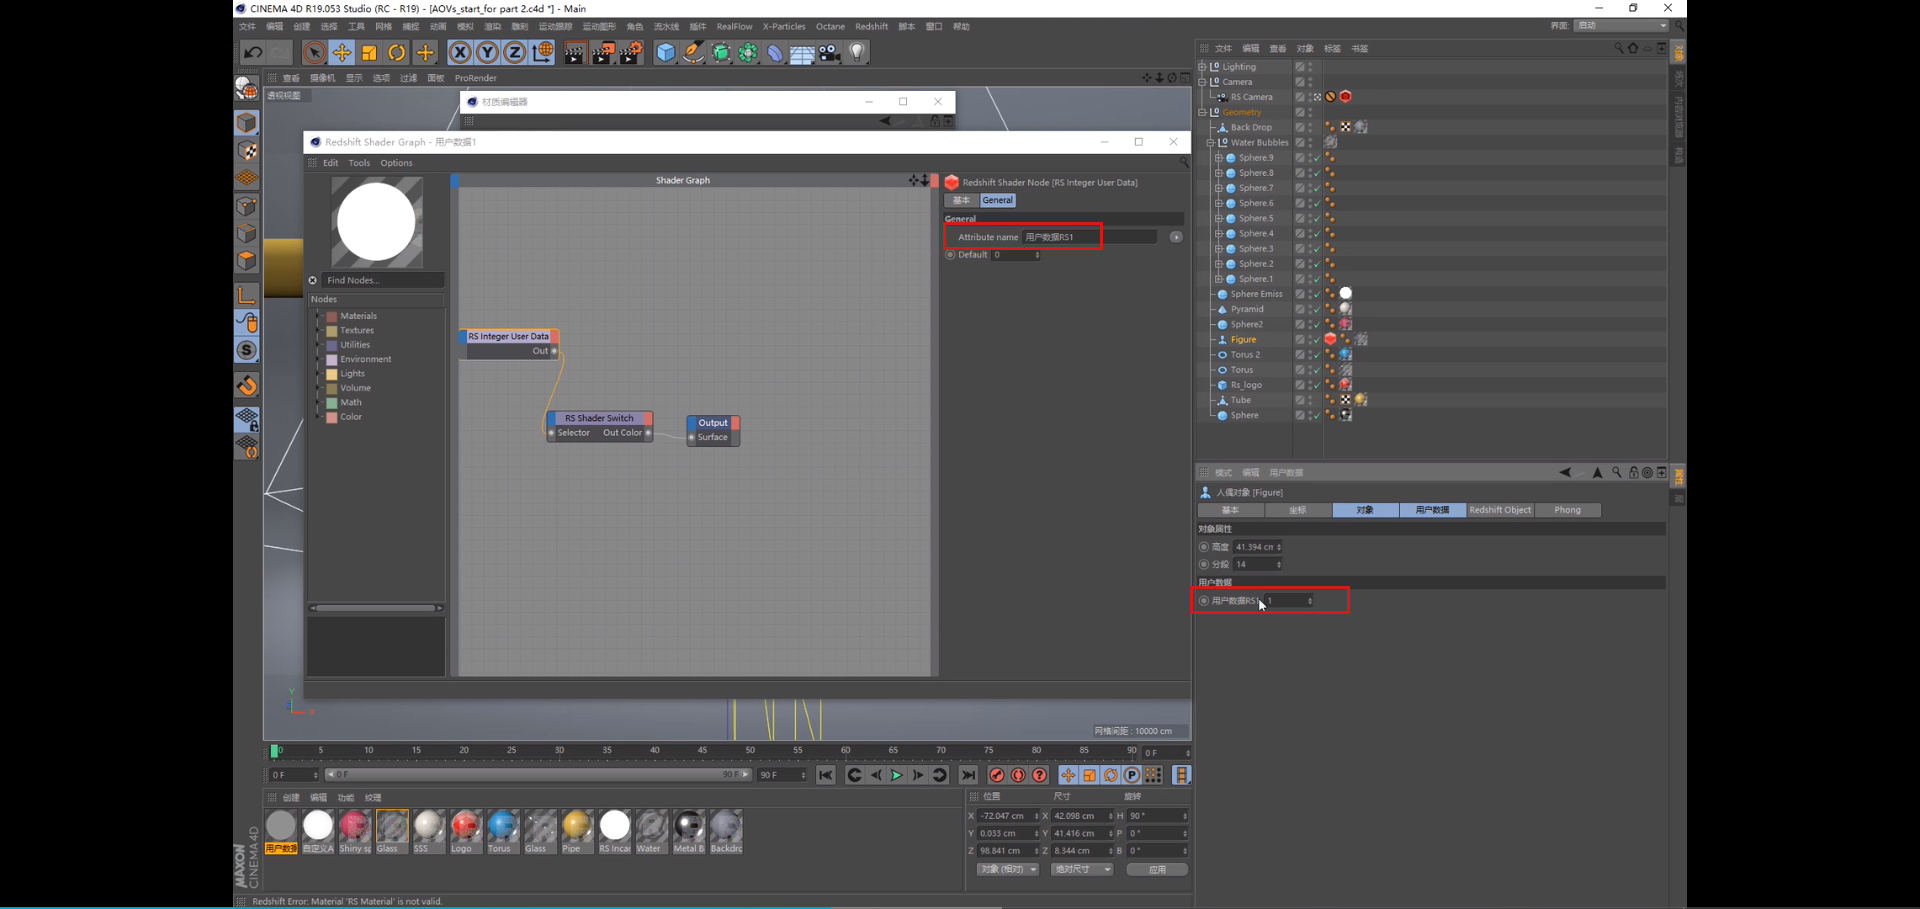The image size is (1920, 909).
Task: Open the X-Particles menu
Action: [x=784, y=27]
